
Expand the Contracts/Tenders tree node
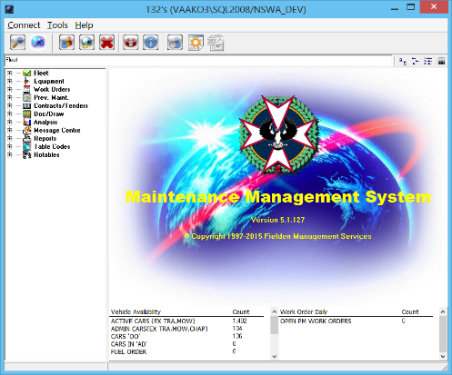10,106
